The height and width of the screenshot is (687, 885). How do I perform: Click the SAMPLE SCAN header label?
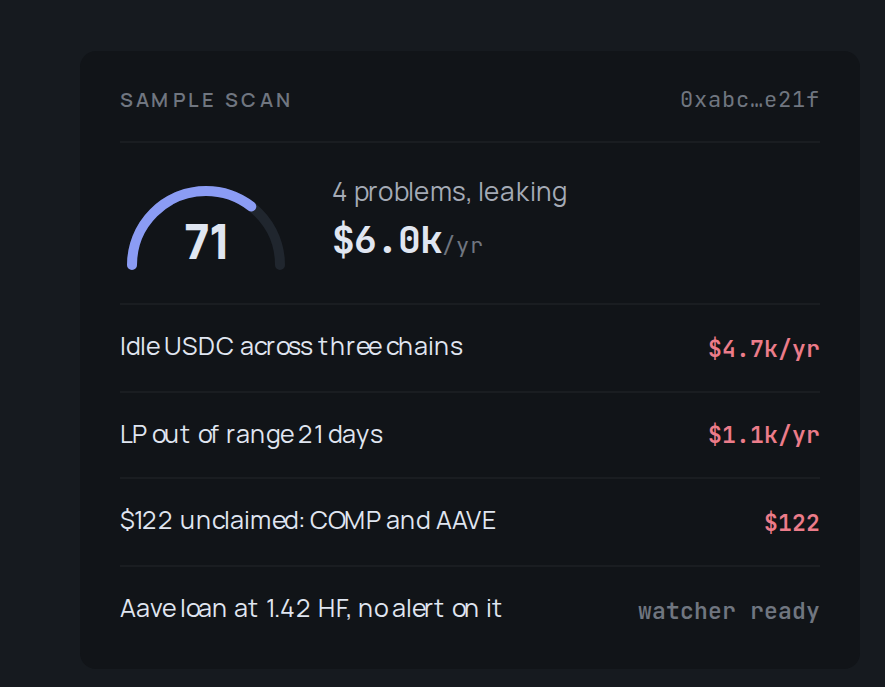tap(205, 100)
